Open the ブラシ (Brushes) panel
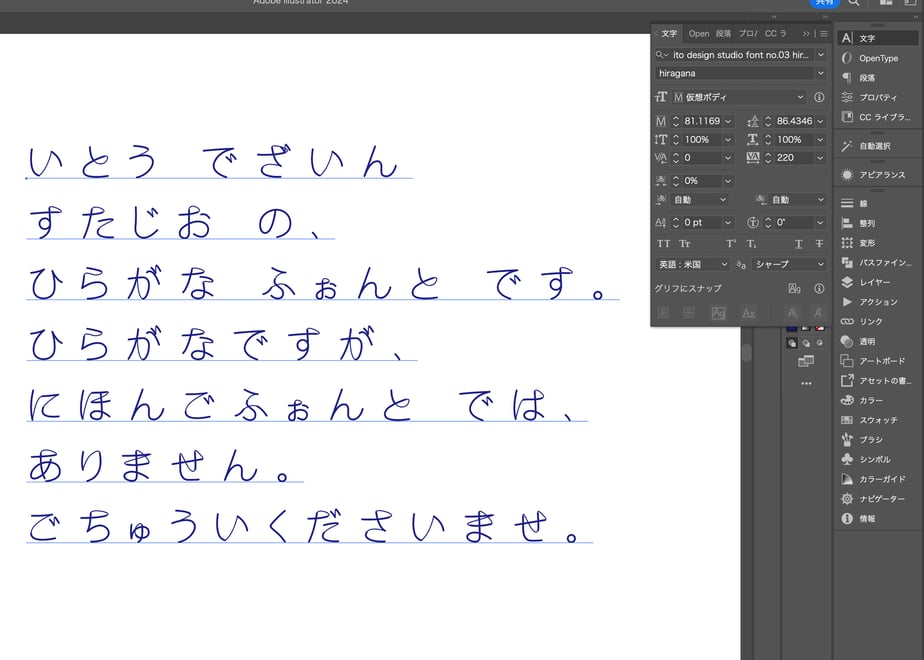 (x=877, y=440)
